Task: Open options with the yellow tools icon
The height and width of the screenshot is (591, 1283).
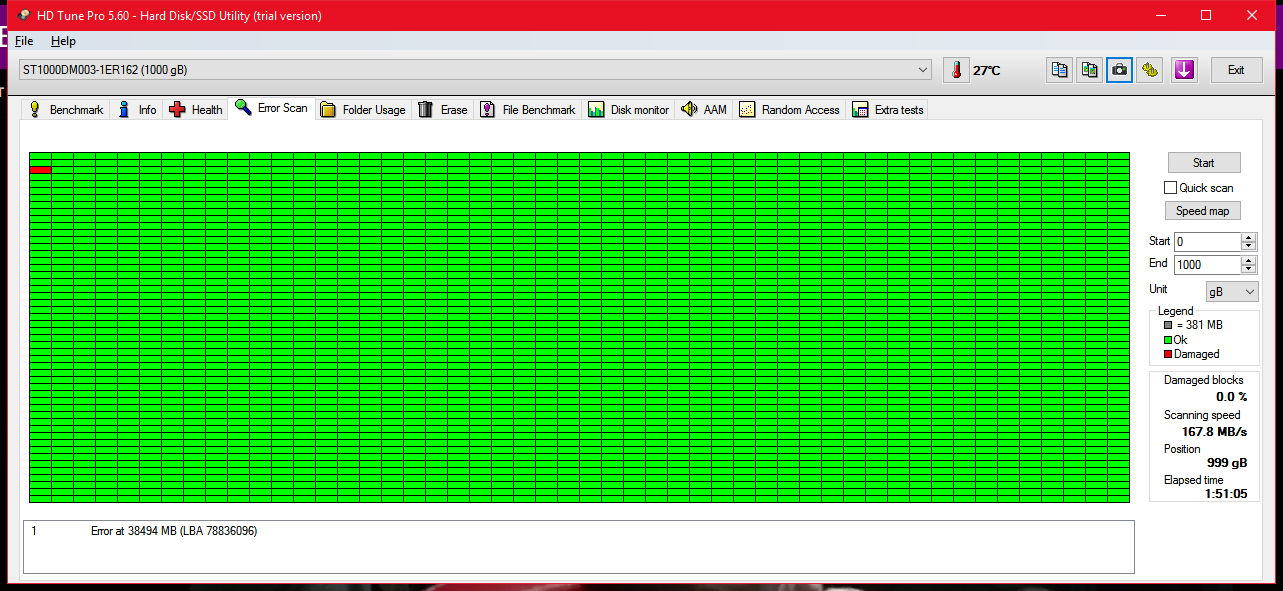Action: [1150, 70]
